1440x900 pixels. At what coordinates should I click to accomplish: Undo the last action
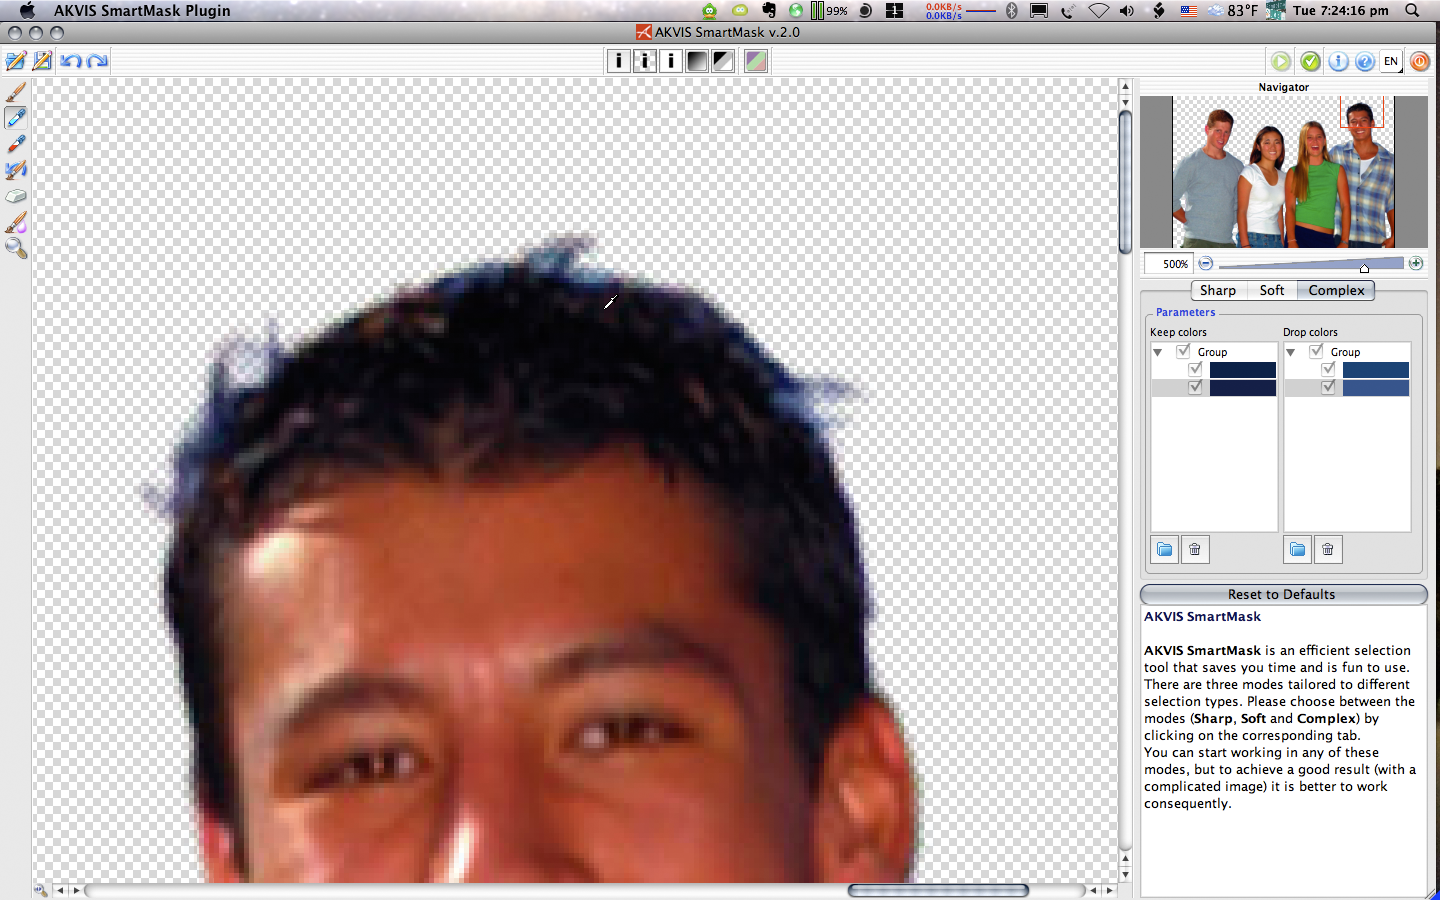[70, 61]
